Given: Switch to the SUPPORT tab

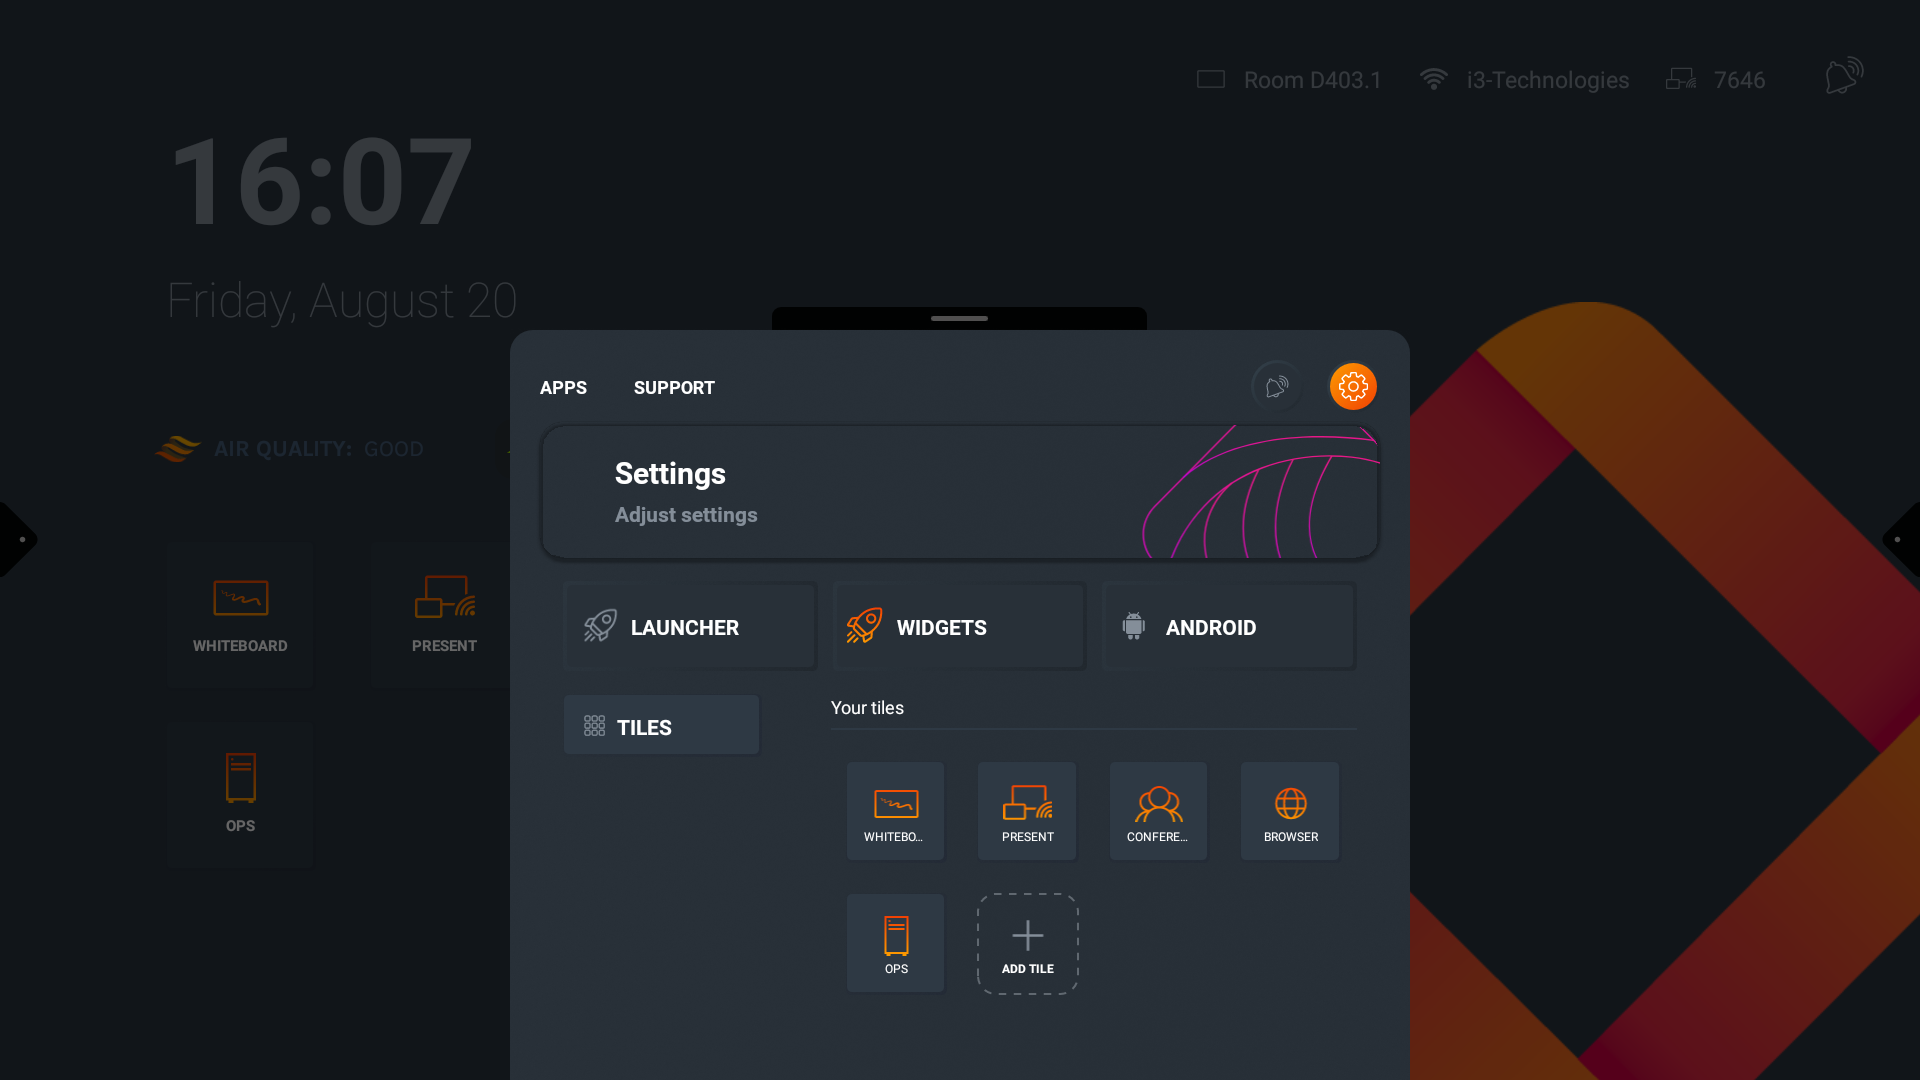Looking at the screenshot, I should pos(673,388).
